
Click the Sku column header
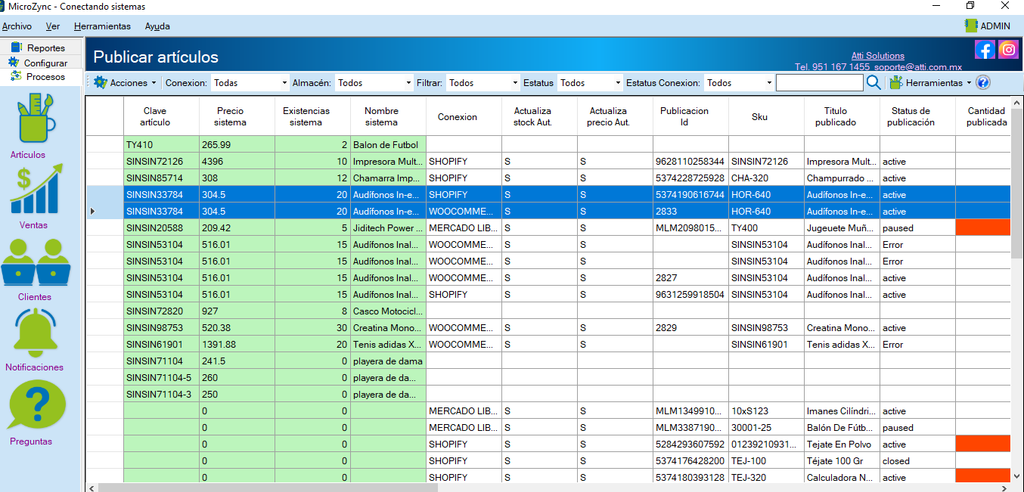point(766,116)
